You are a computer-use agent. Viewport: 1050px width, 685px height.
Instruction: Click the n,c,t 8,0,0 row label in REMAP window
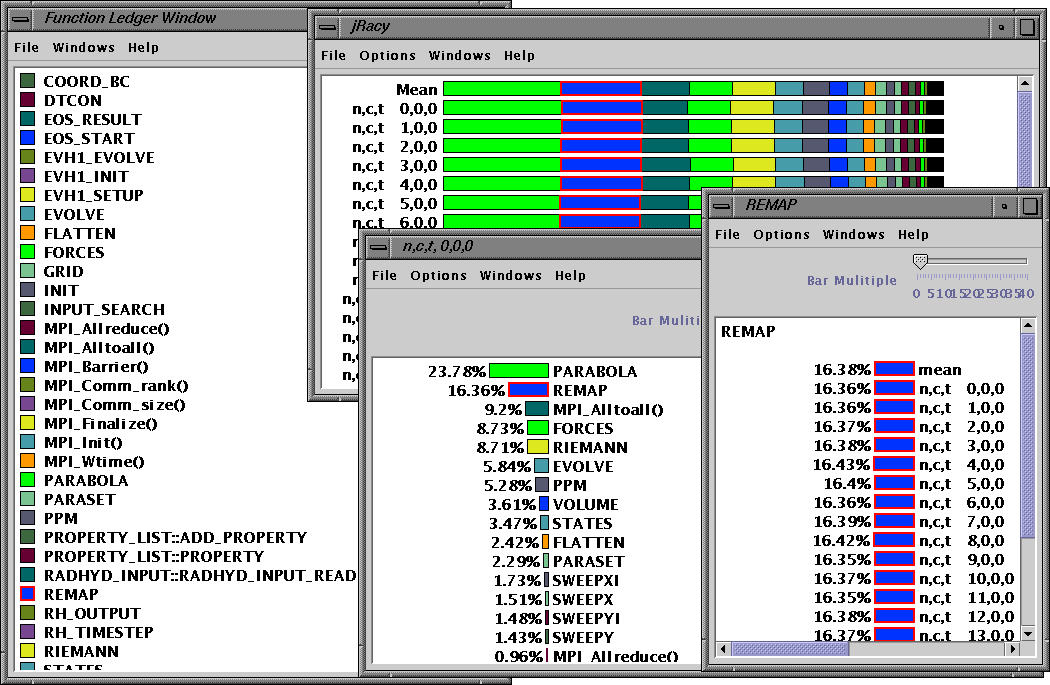[961, 540]
